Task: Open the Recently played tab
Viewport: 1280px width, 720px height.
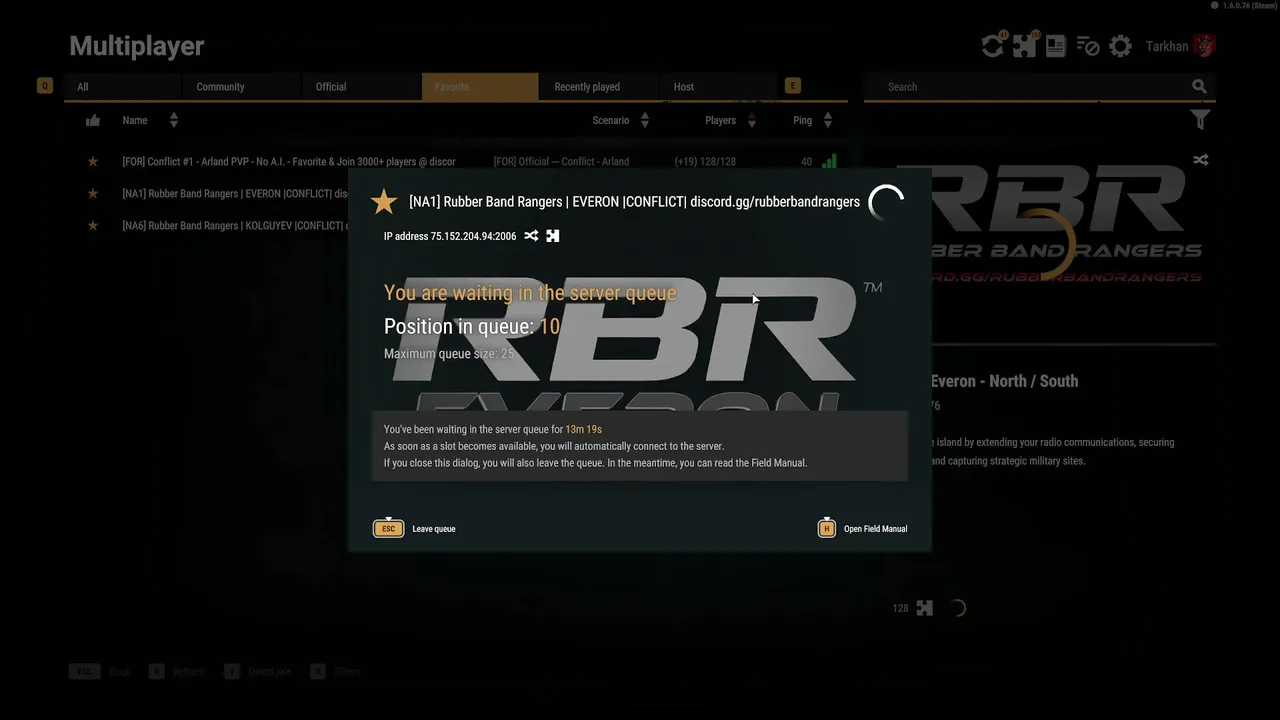Action: click(x=599, y=87)
